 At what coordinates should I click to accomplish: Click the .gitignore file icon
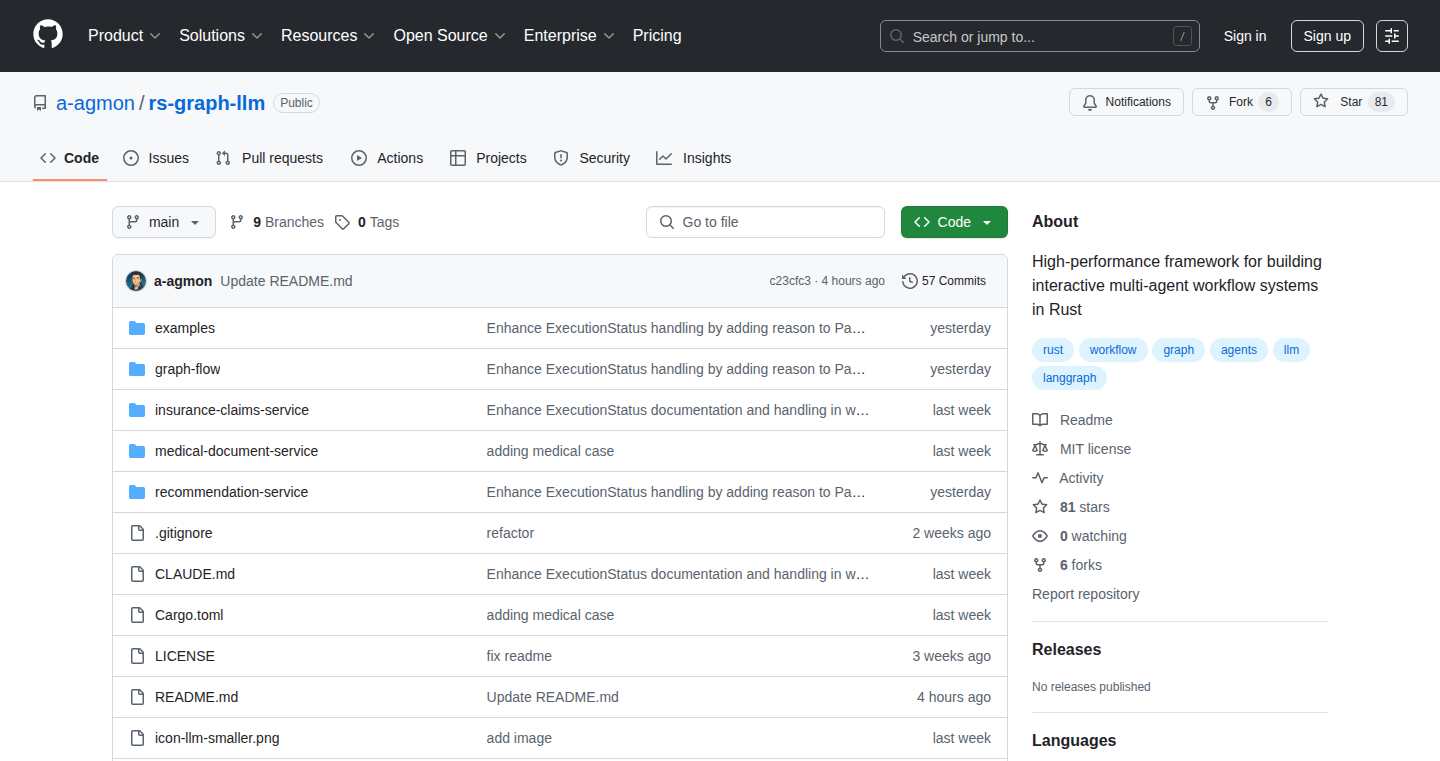(137, 533)
